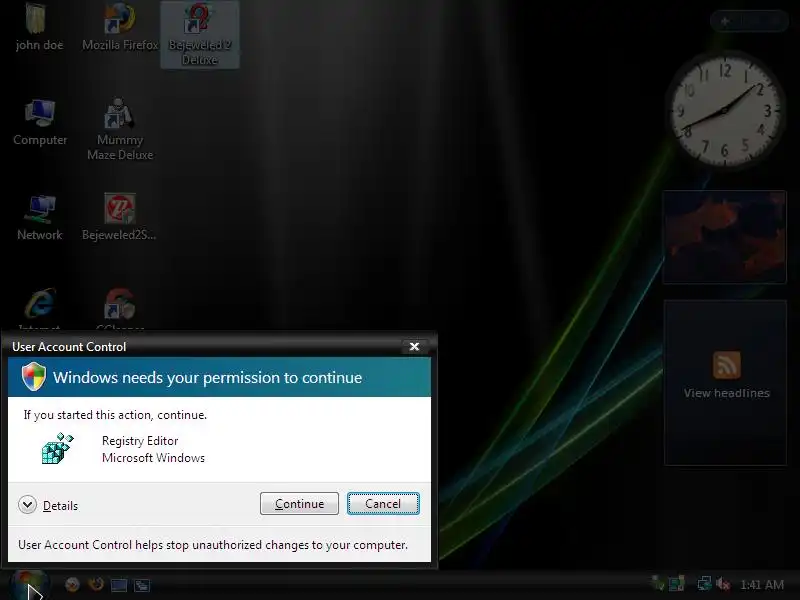Click the UAC security shield icon
This screenshot has height=600, width=800.
tap(34, 377)
